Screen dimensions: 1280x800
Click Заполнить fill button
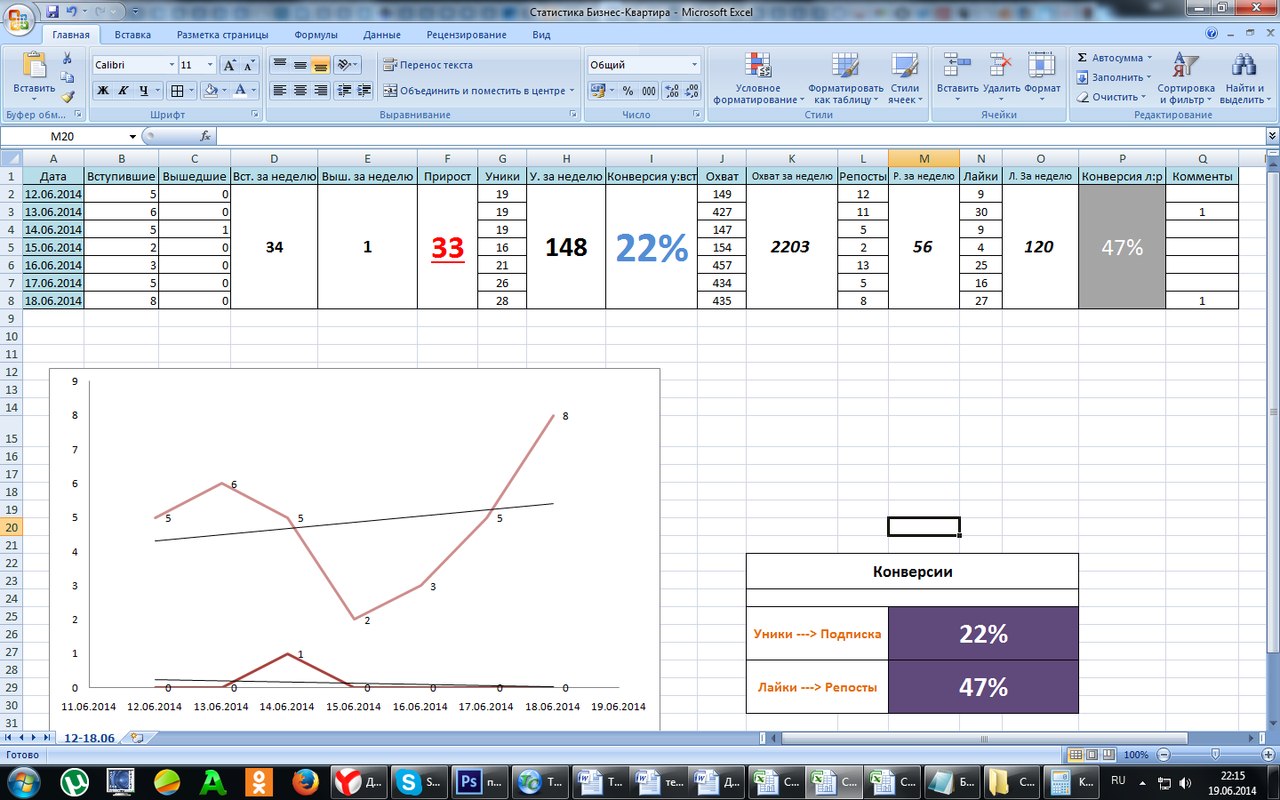tap(1115, 77)
